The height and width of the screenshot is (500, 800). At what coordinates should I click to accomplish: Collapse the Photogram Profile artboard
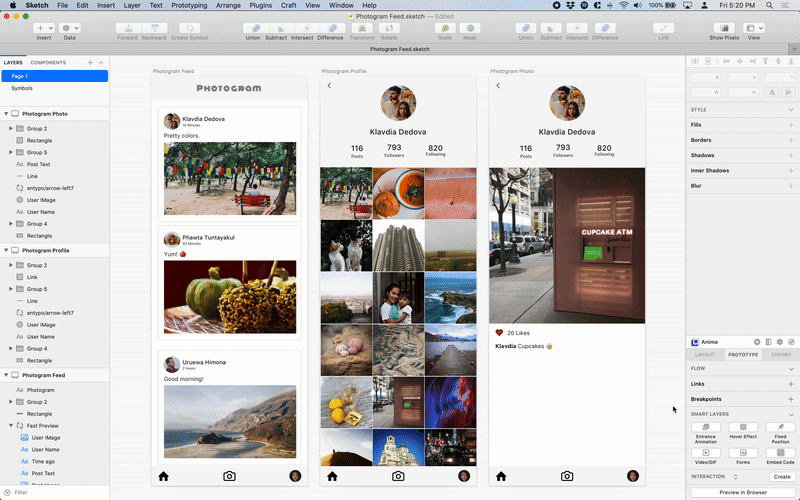coord(5,250)
